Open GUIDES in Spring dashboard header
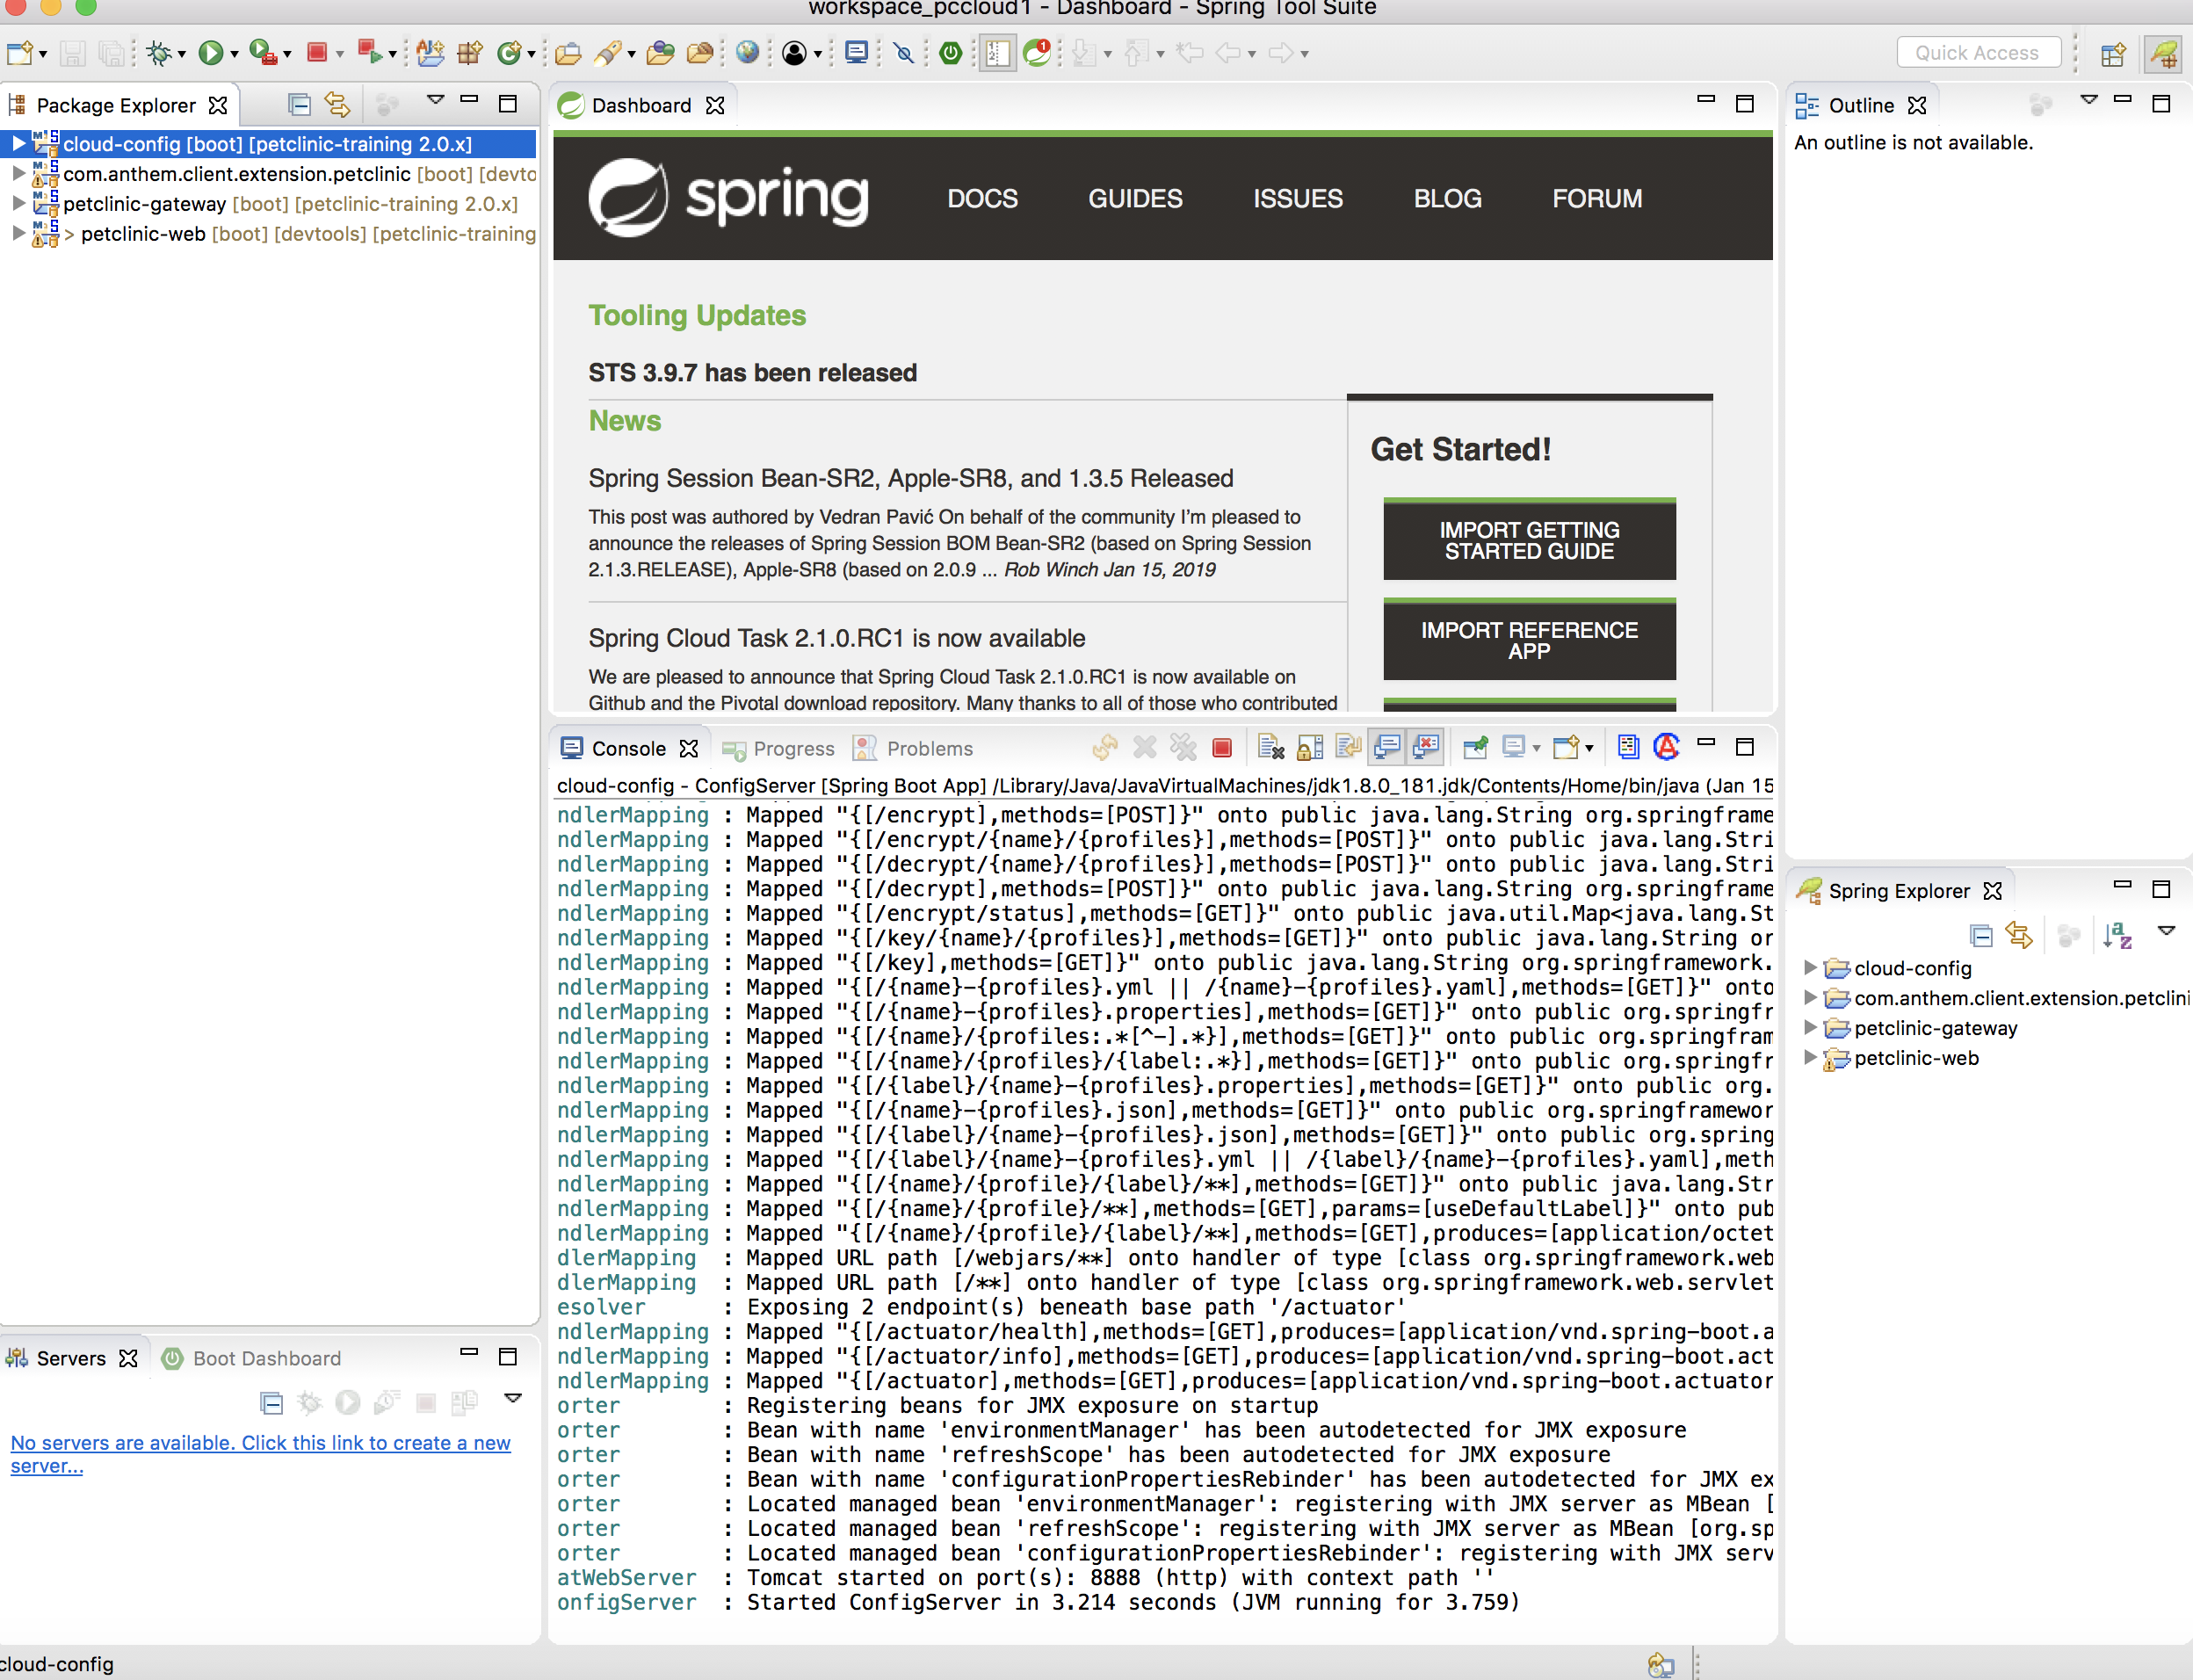 tap(1135, 199)
